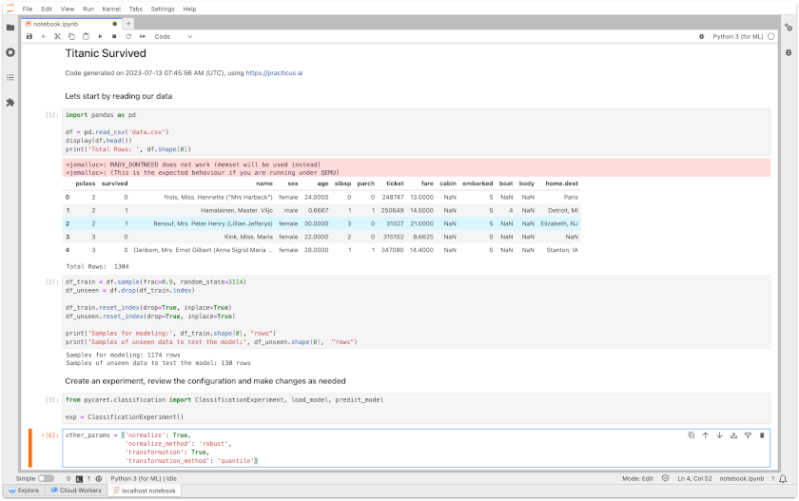Open the Tabs menu

(136, 9)
